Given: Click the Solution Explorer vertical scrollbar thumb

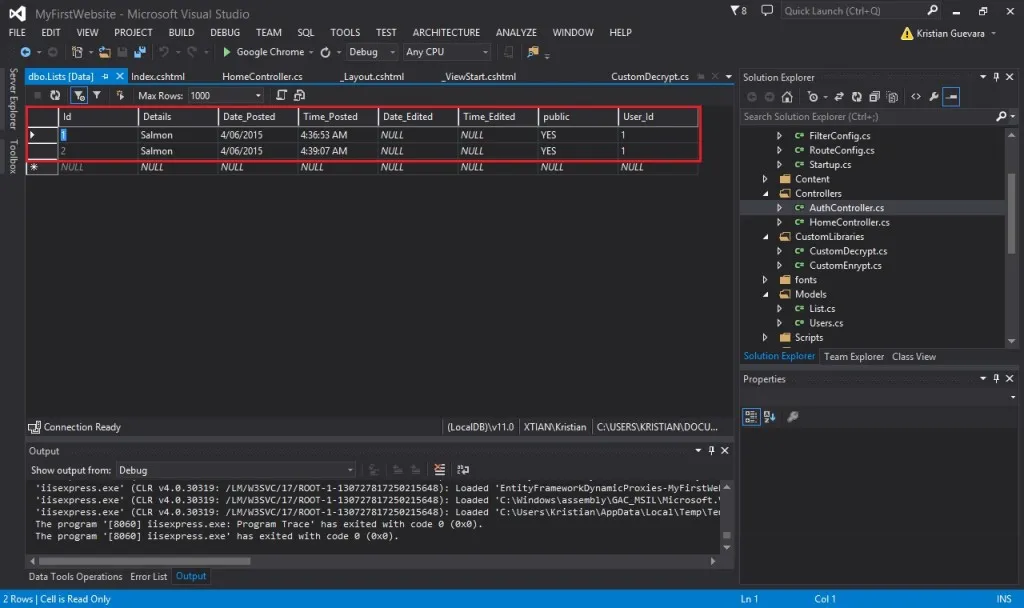Looking at the screenshot, I should click(x=1011, y=213).
